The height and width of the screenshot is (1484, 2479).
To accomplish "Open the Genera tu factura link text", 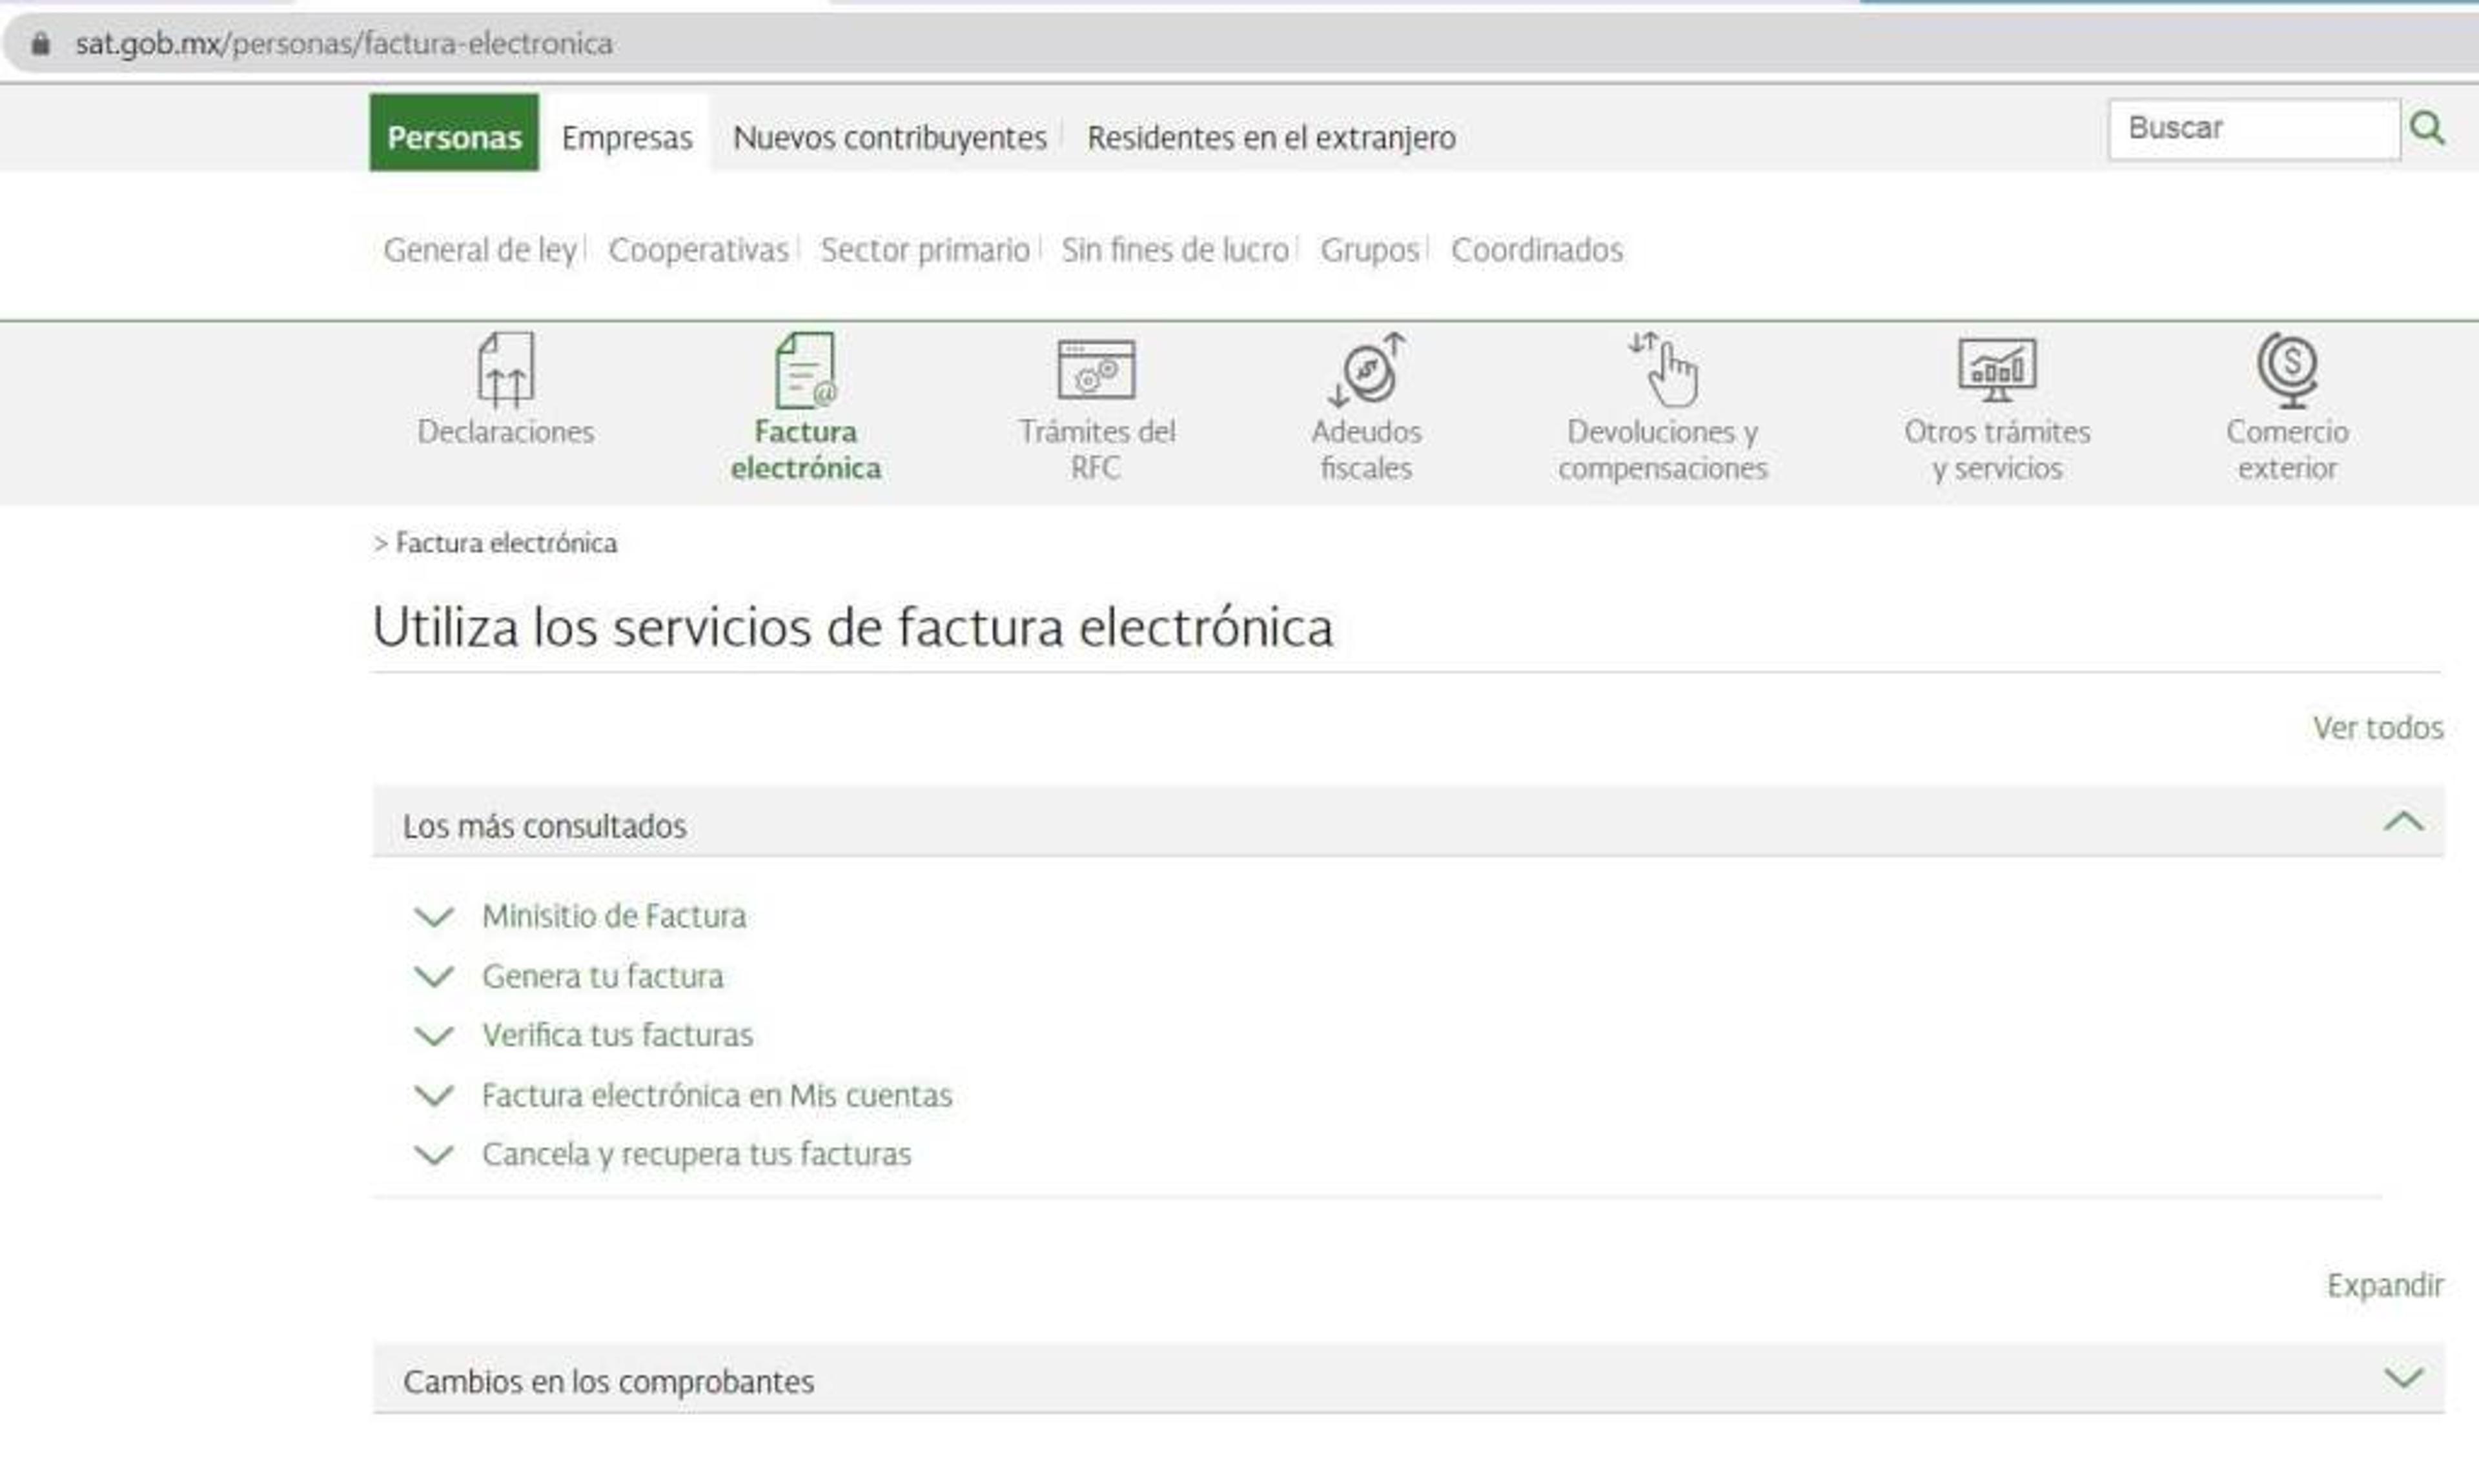I will click(603, 976).
